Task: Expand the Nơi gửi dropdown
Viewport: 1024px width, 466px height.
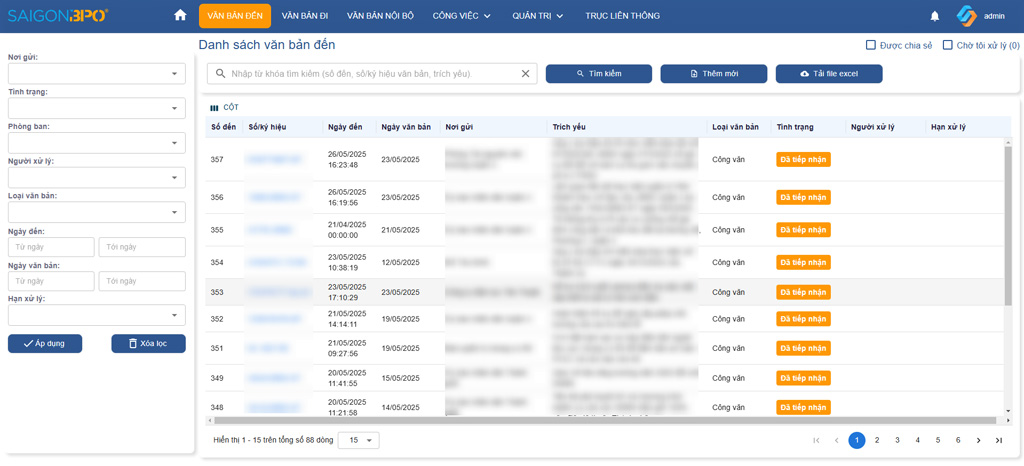Action: point(97,74)
